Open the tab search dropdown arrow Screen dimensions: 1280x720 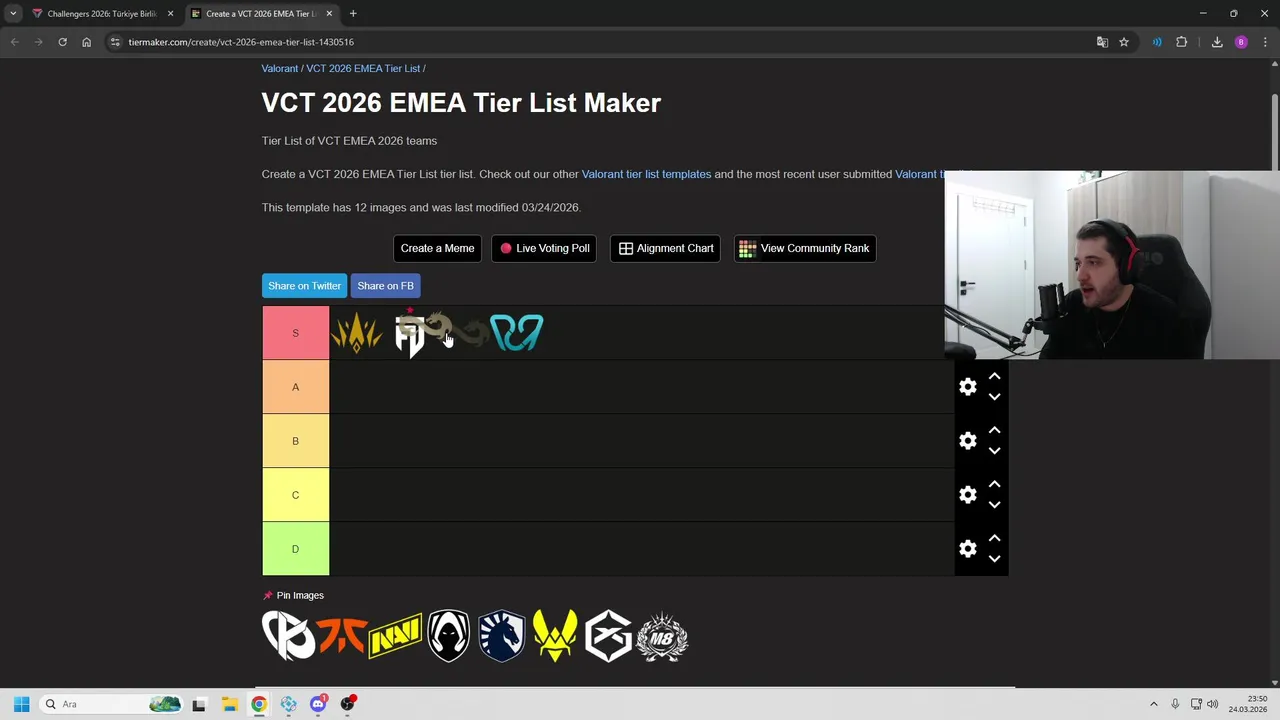[x=13, y=14]
